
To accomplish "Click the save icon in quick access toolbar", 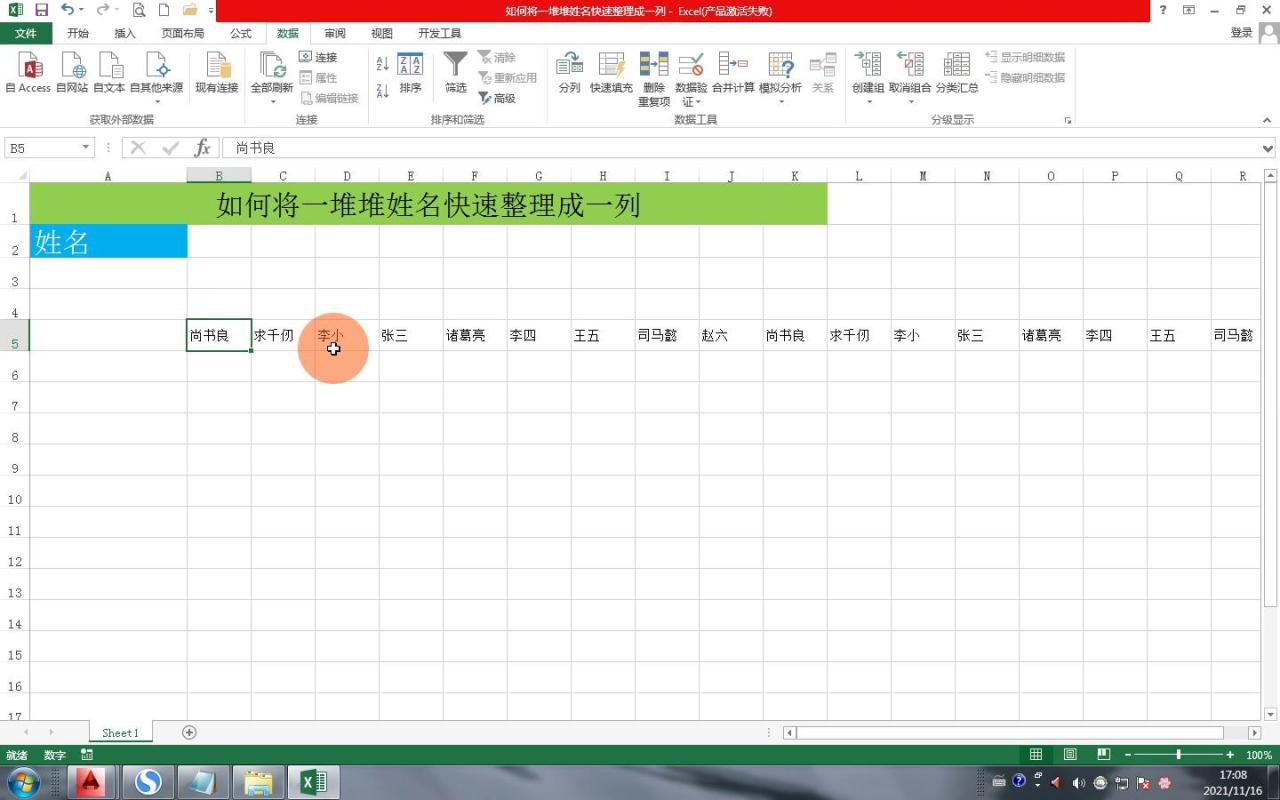I will 41,10.
